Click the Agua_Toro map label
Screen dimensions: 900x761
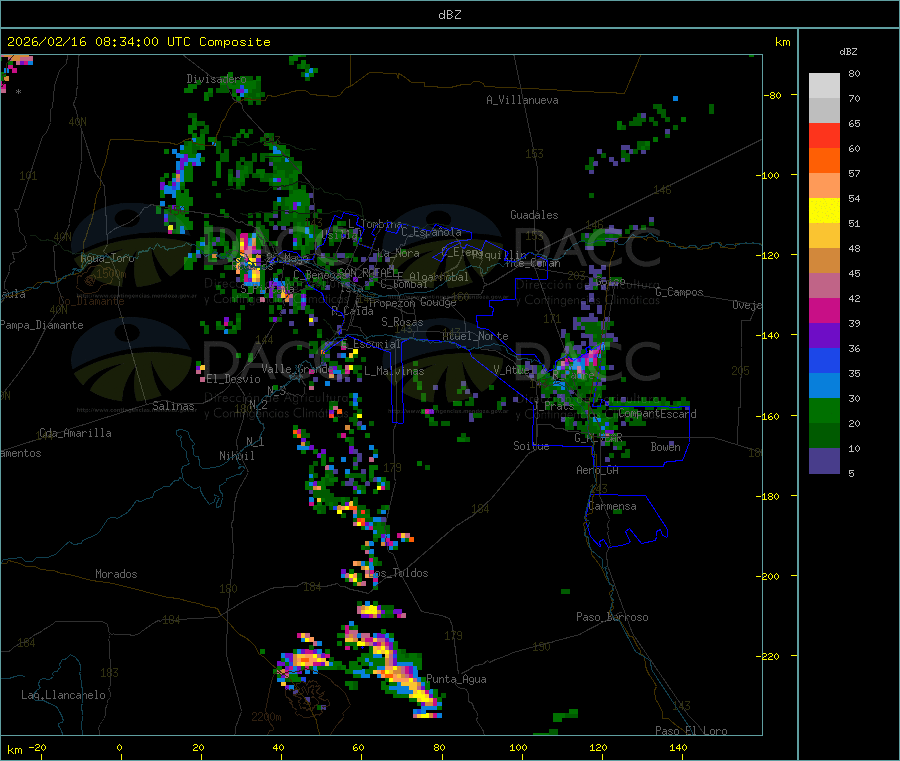pos(107,258)
